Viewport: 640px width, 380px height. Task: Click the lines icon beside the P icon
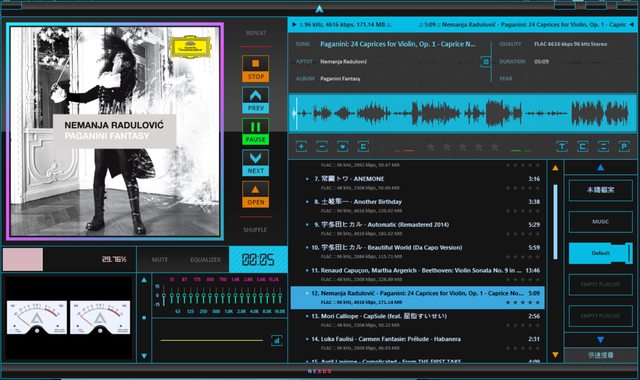tap(603, 146)
